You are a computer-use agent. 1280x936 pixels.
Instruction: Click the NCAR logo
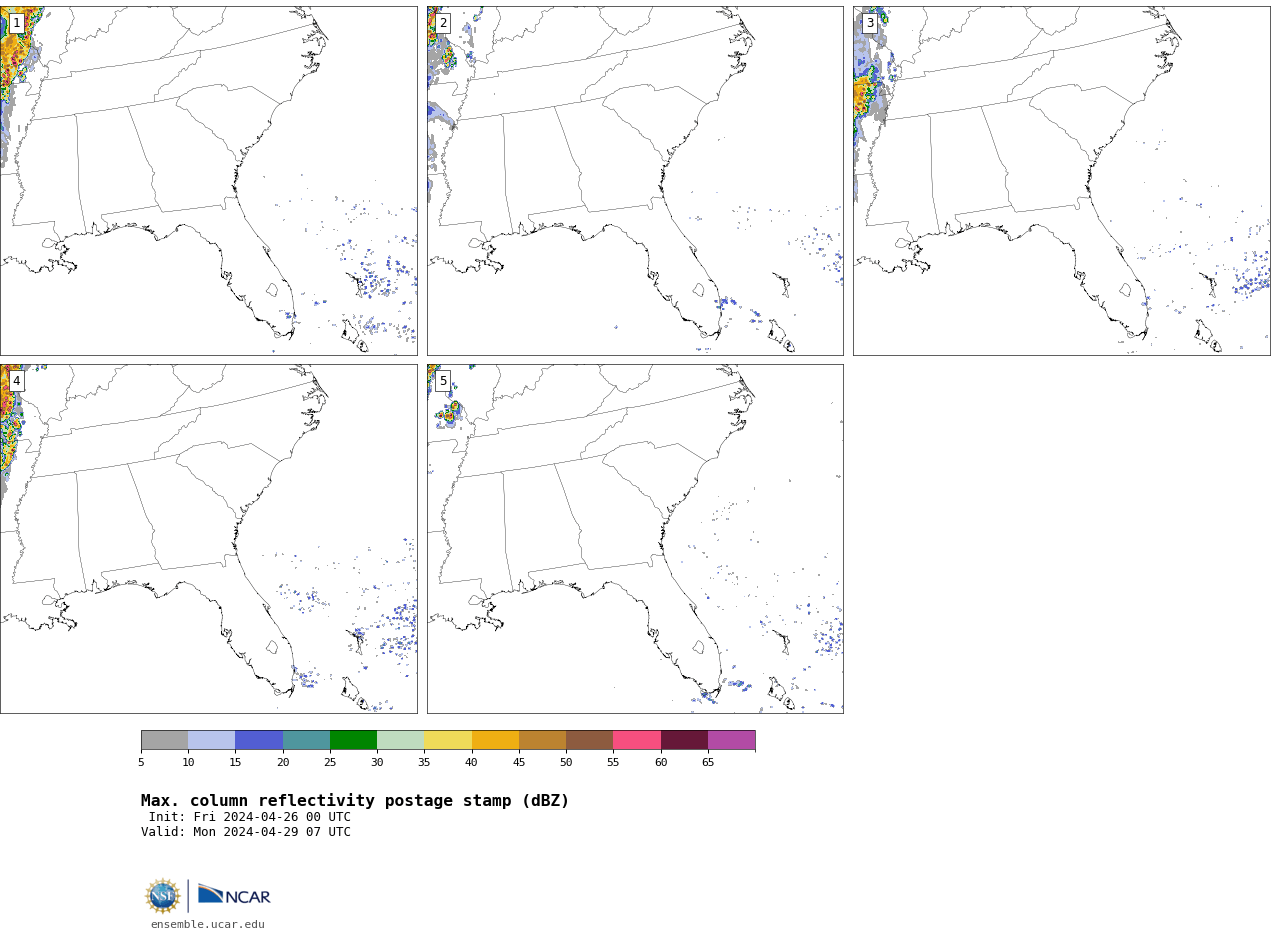234,895
